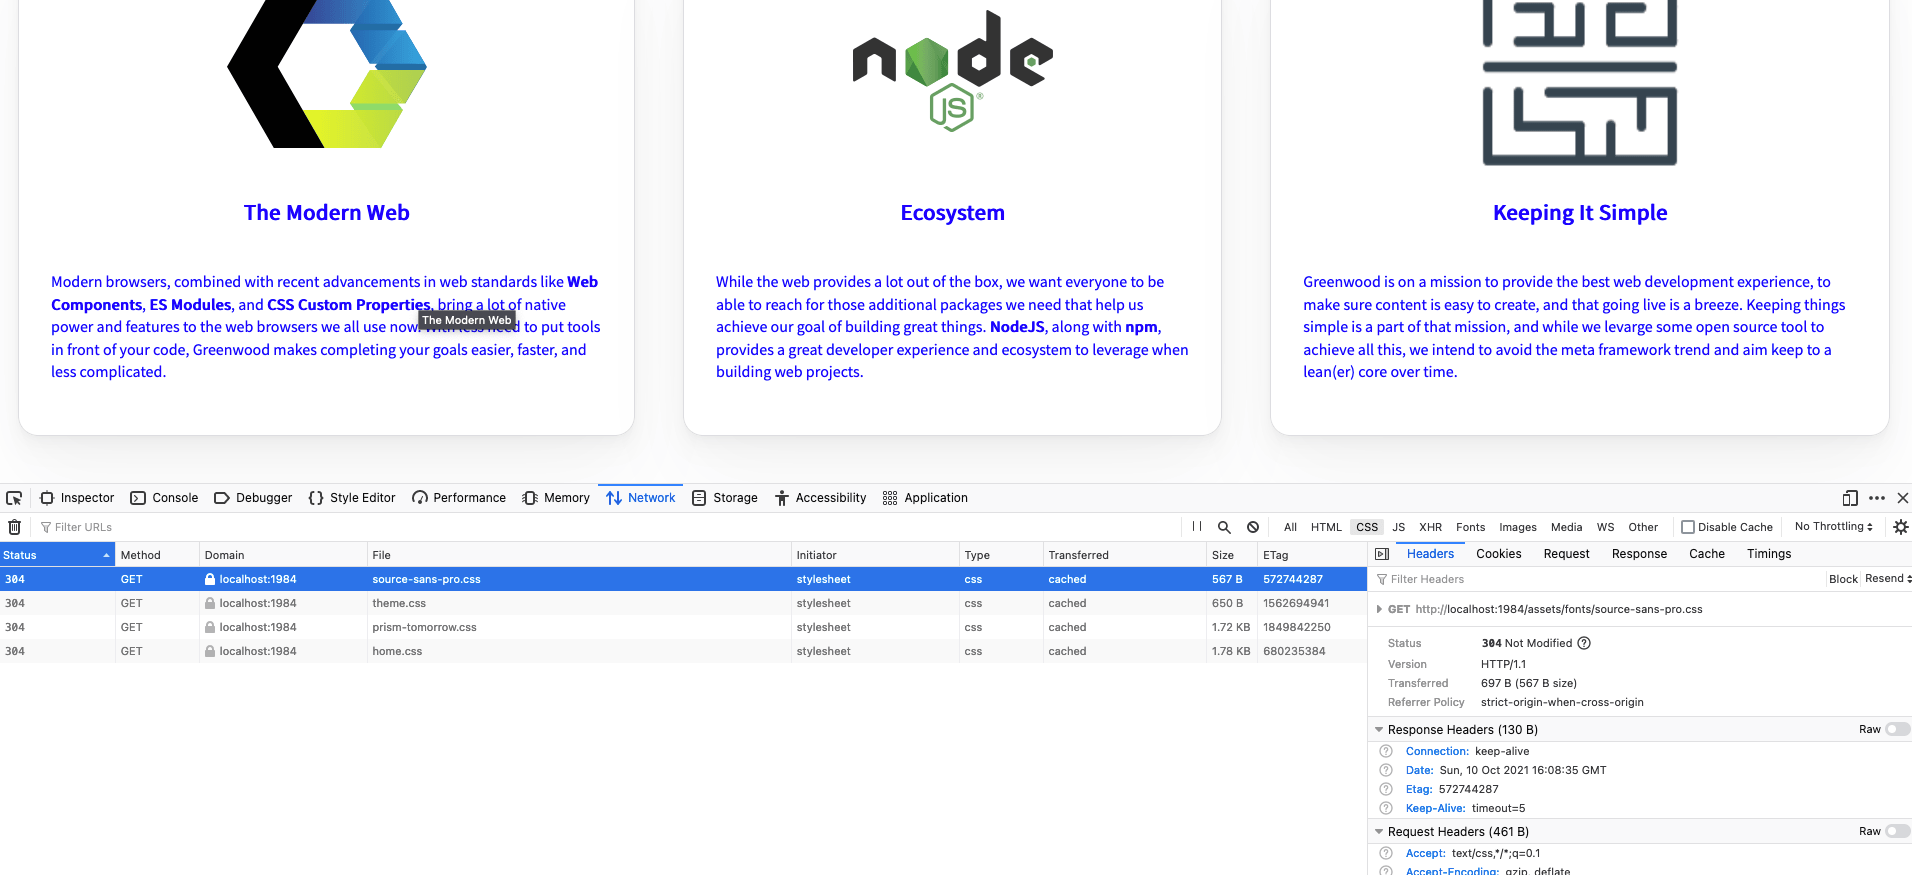Collapse the details pane with the toggle icon

coord(1382,554)
